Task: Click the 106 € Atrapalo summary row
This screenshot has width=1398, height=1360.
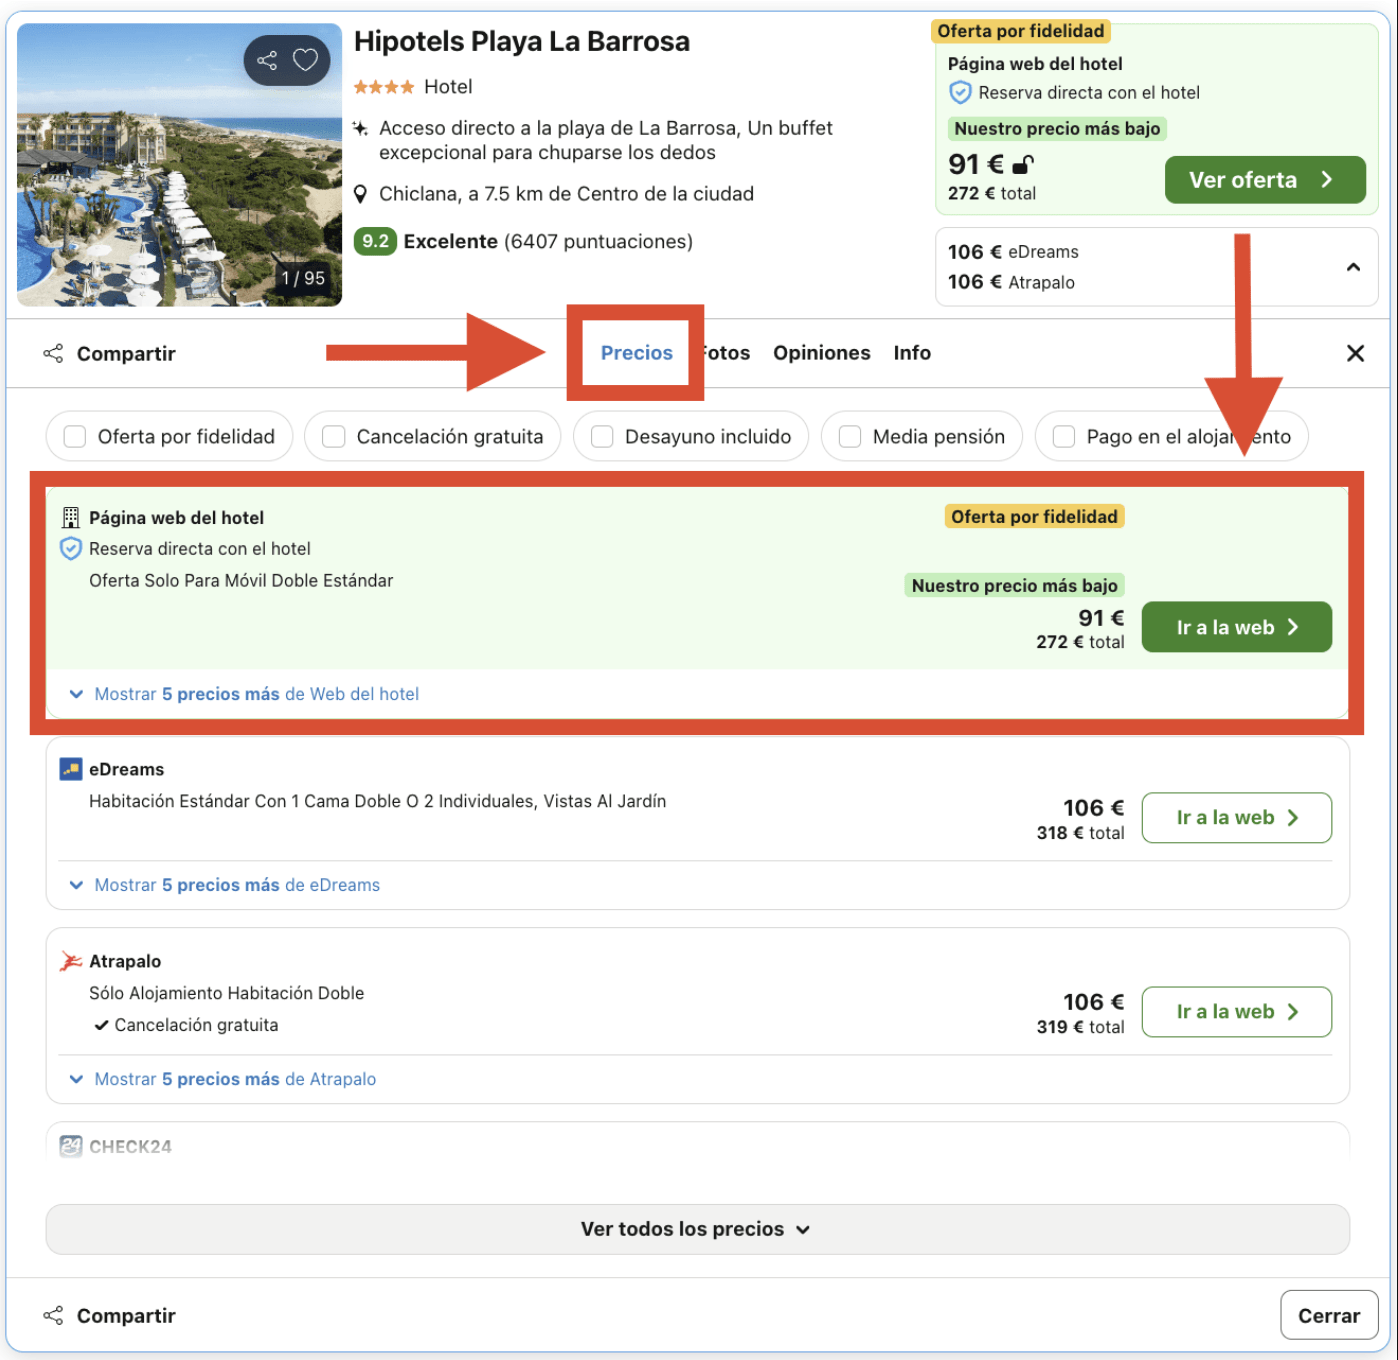Action: pos(1011,282)
